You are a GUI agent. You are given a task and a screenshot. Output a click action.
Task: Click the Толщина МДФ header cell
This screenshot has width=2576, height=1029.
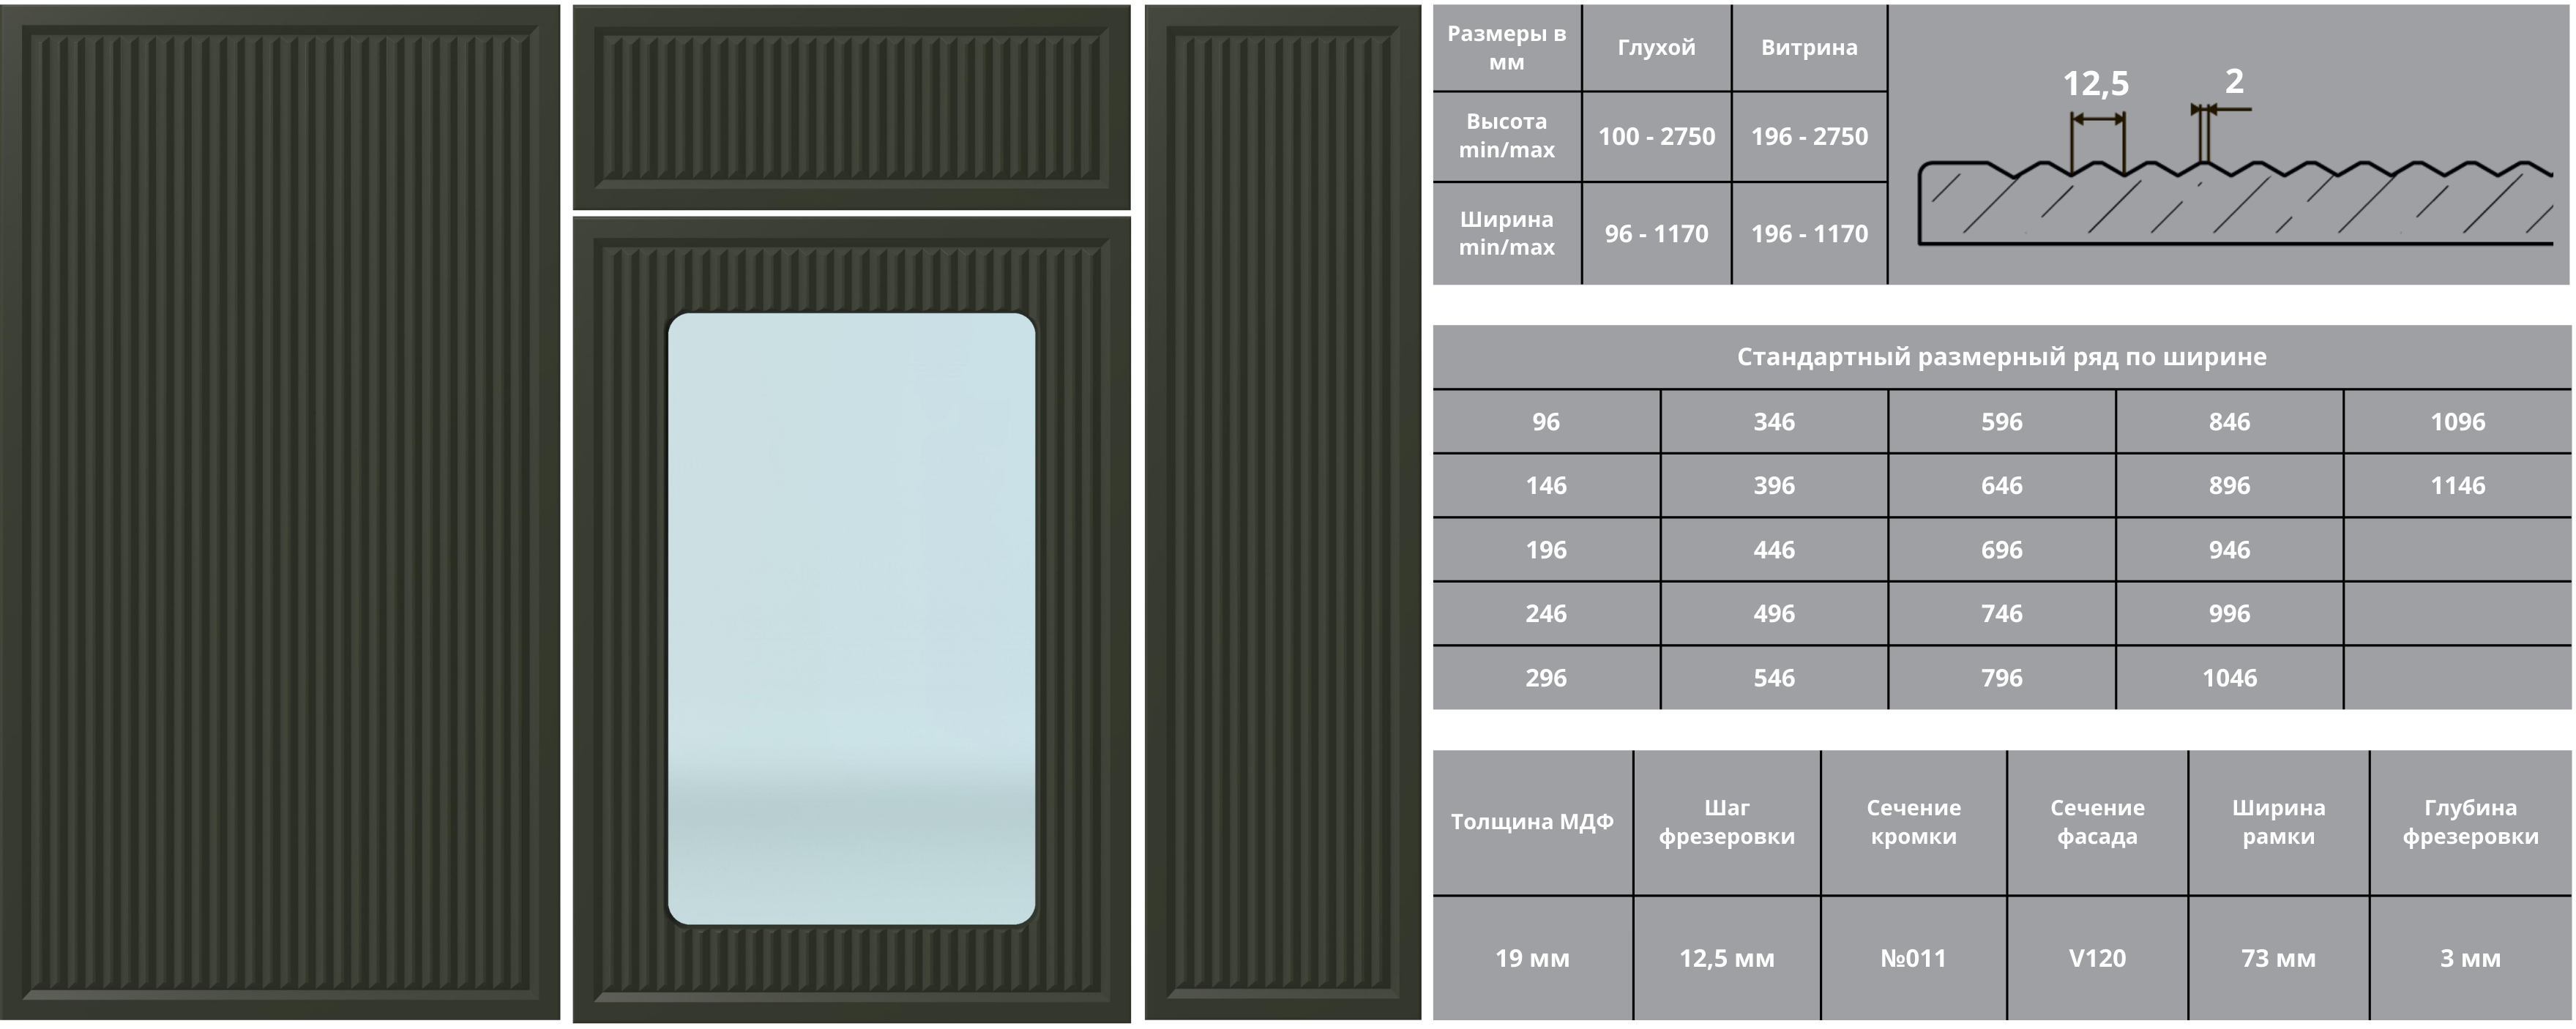pos(1532,822)
